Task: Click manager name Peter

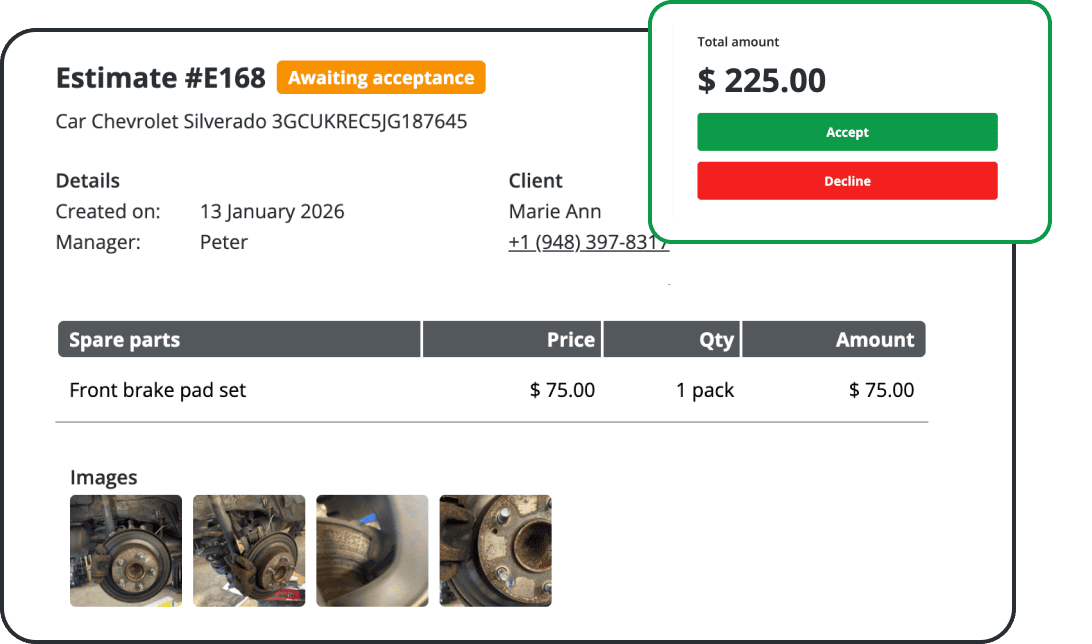Action: tap(223, 242)
